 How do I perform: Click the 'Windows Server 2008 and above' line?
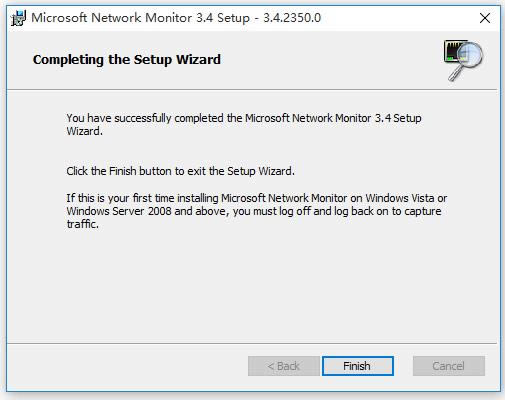pos(254,211)
